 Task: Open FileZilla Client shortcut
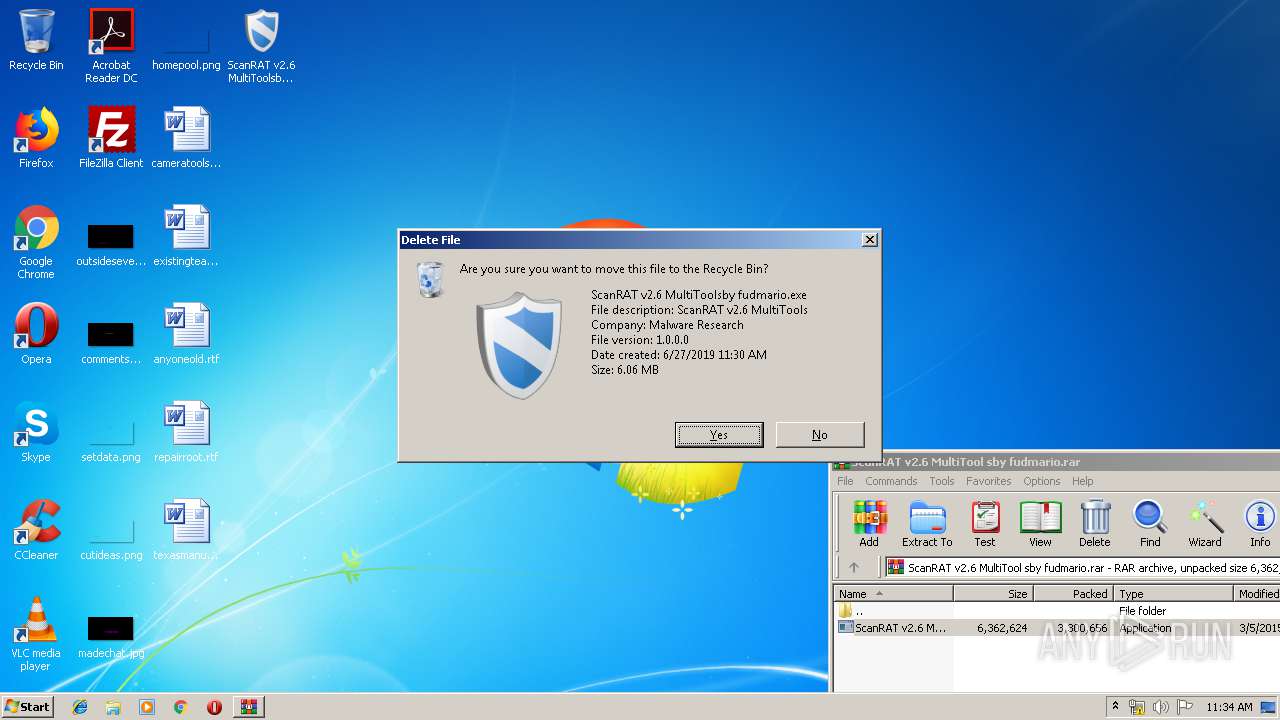pyautogui.click(x=111, y=138)
